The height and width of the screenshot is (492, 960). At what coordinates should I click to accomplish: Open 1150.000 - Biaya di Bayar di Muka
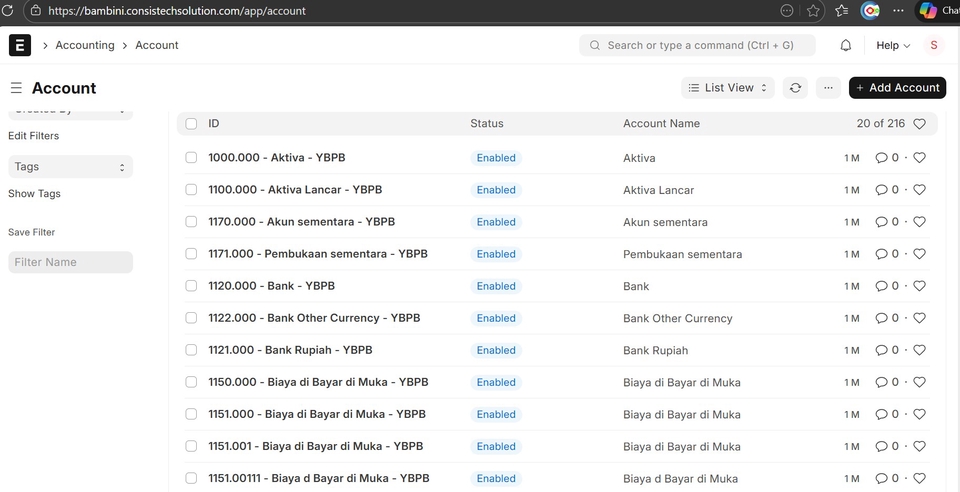[x=318, y=382]
